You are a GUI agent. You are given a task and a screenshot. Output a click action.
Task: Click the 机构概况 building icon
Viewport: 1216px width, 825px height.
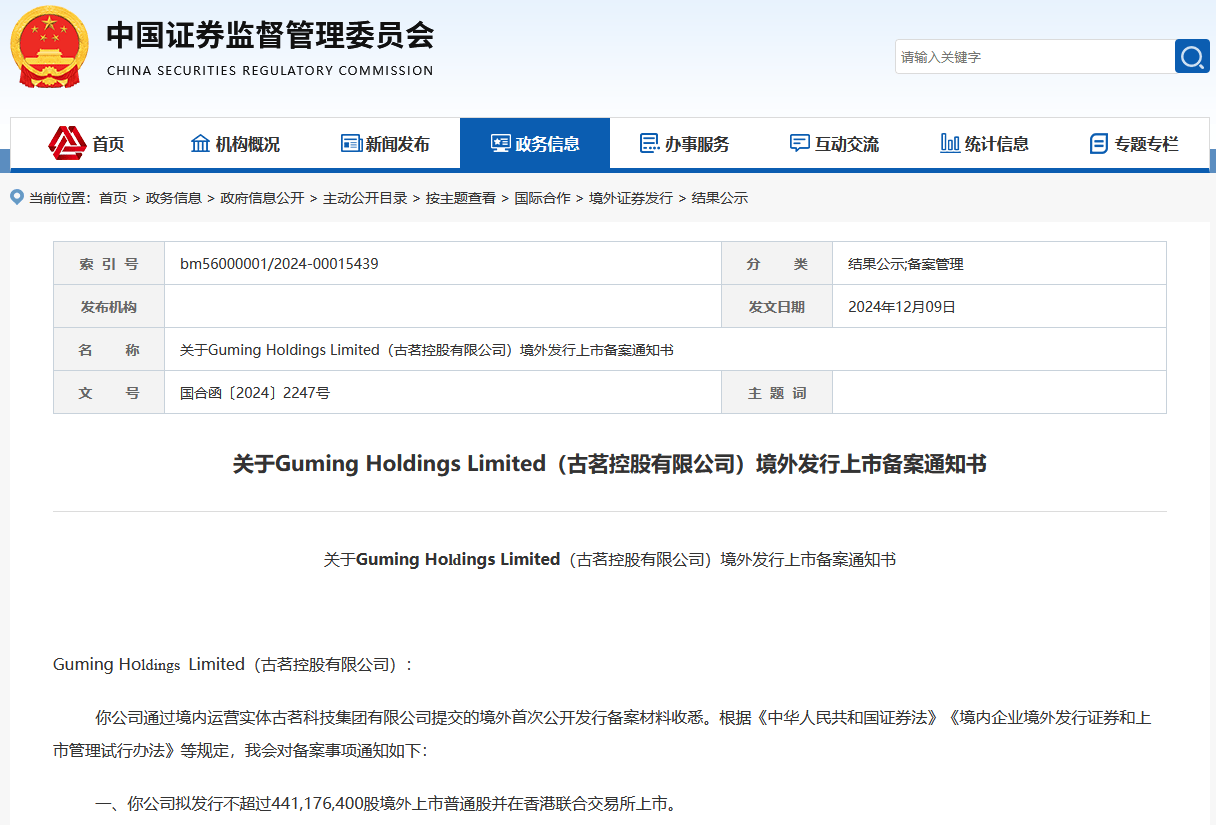pyautogui.click(x=200, y=144)
